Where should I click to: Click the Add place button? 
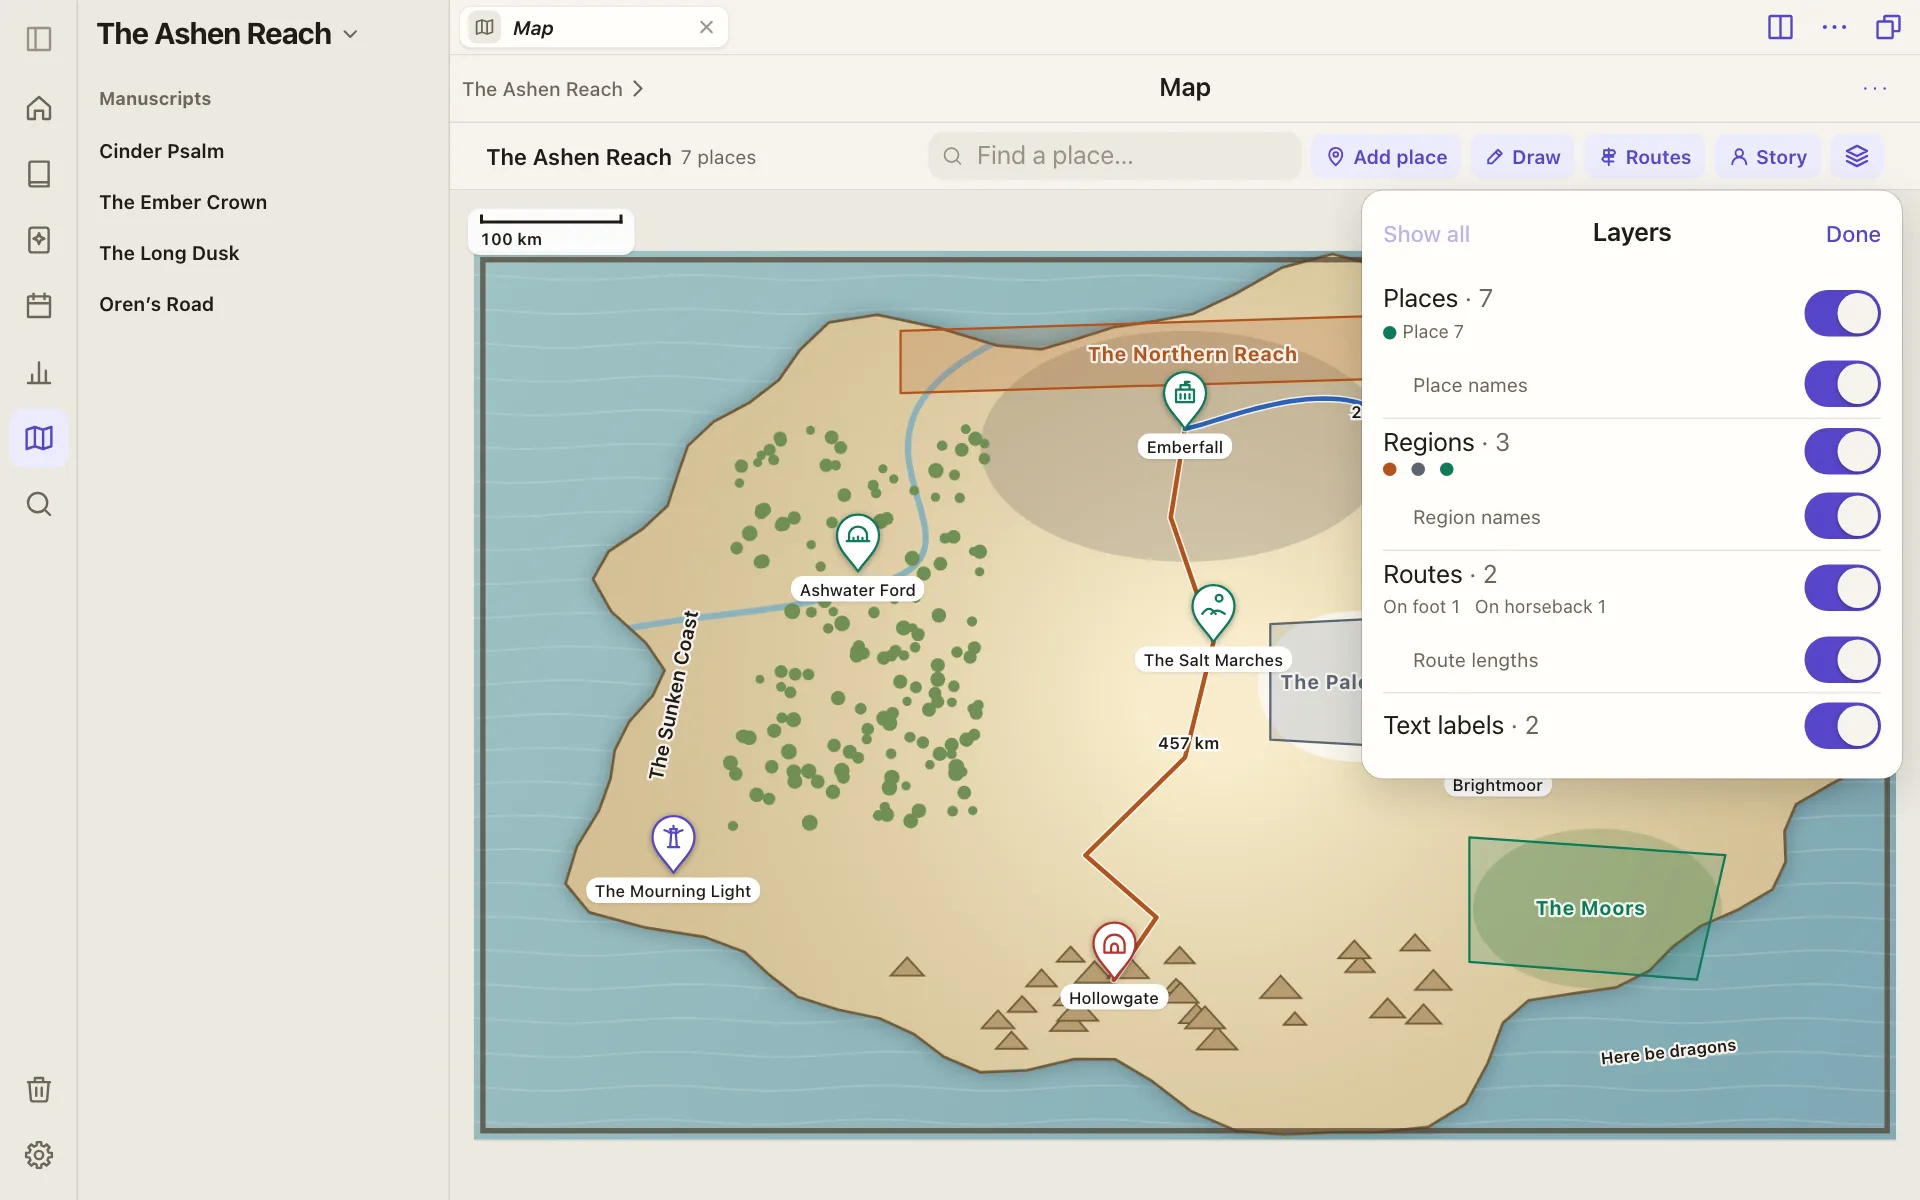[x=1386, y=157]
